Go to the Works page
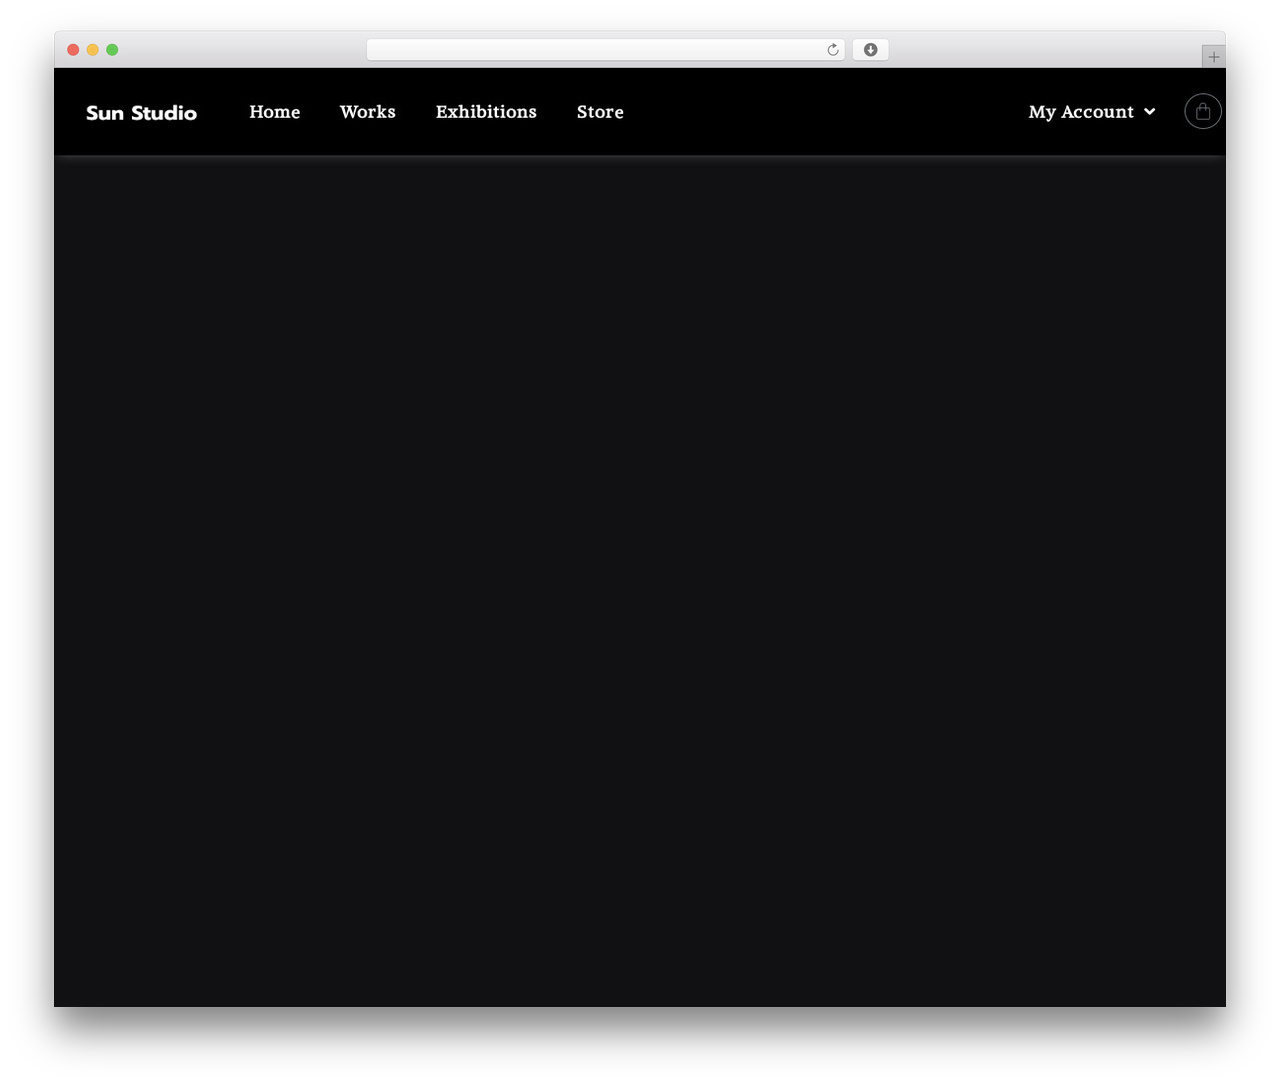 (368, 112)
